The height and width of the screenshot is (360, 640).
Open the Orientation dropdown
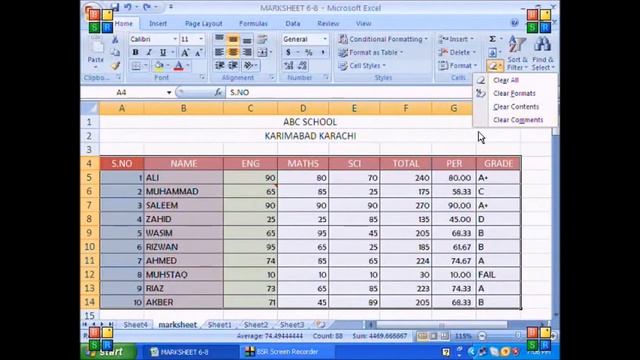point(250,65)
